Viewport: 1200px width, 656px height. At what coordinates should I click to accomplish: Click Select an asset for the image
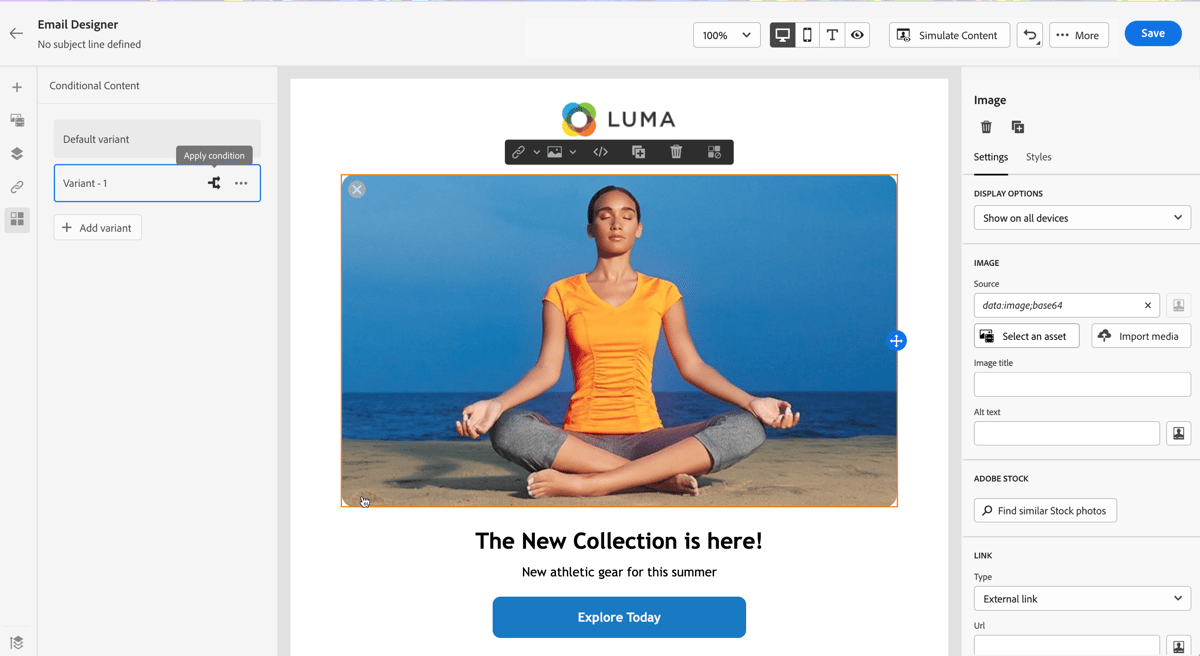(1026, 335)
